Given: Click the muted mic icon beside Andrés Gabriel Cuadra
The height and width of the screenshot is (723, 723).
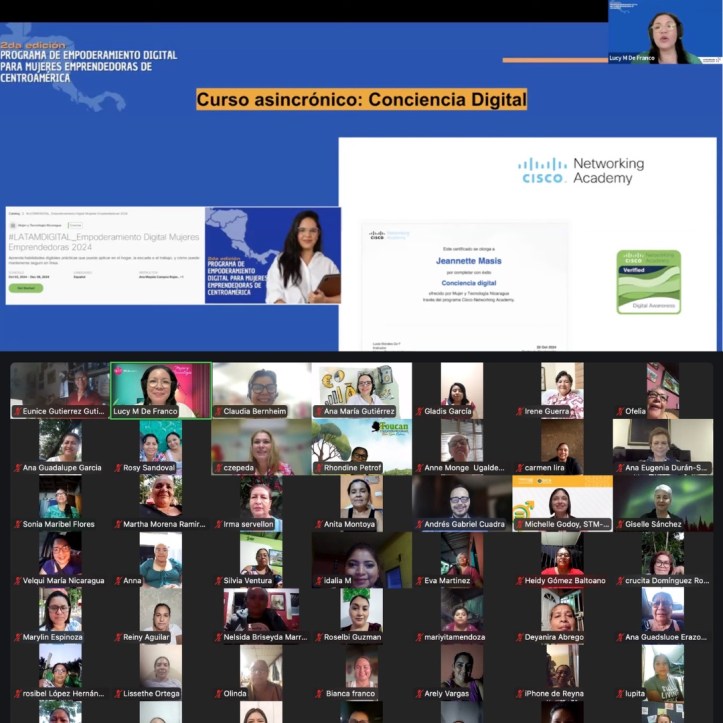Looking at the screenshot, I should (420, 524).
